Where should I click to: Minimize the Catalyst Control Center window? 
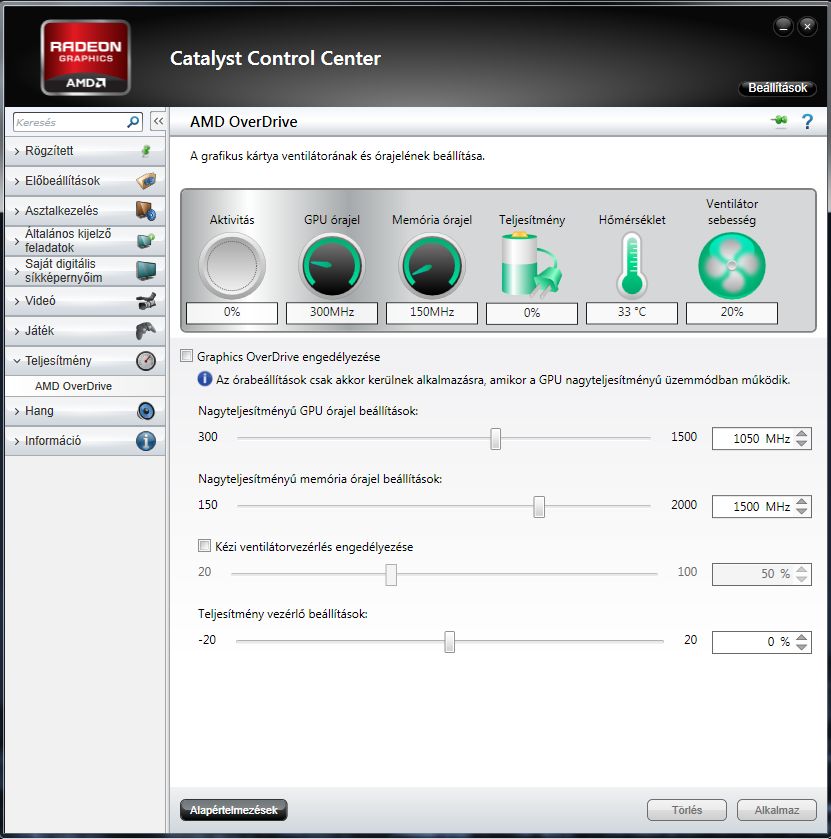point(783,26)
